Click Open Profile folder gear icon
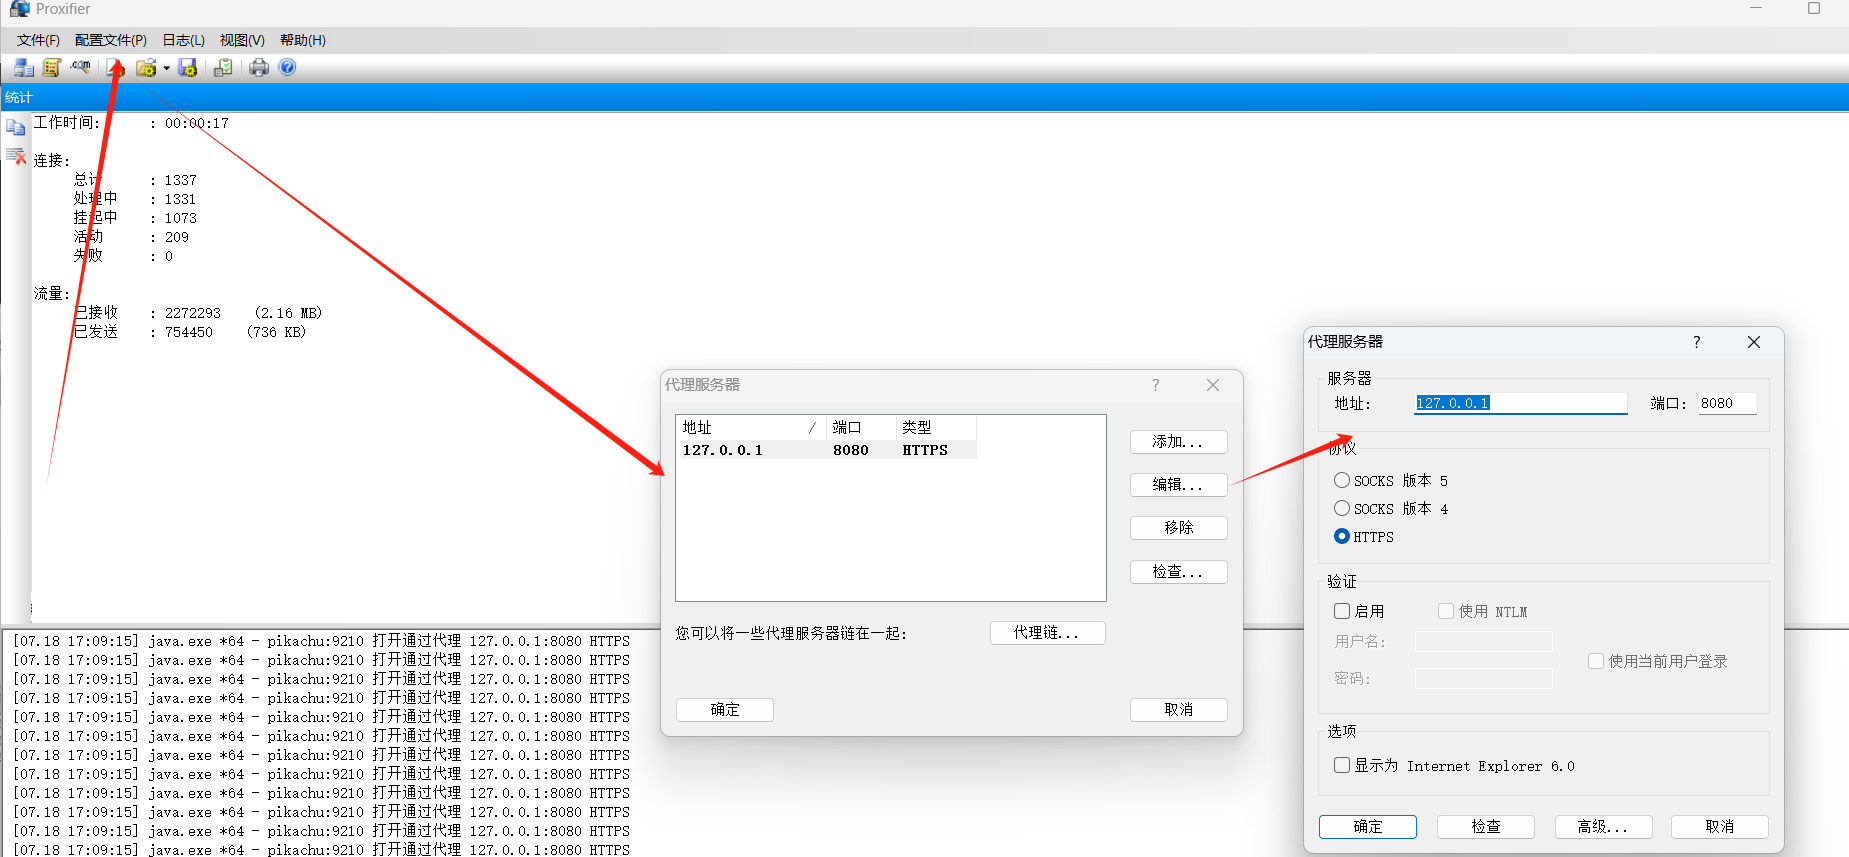 pos(146,67)
